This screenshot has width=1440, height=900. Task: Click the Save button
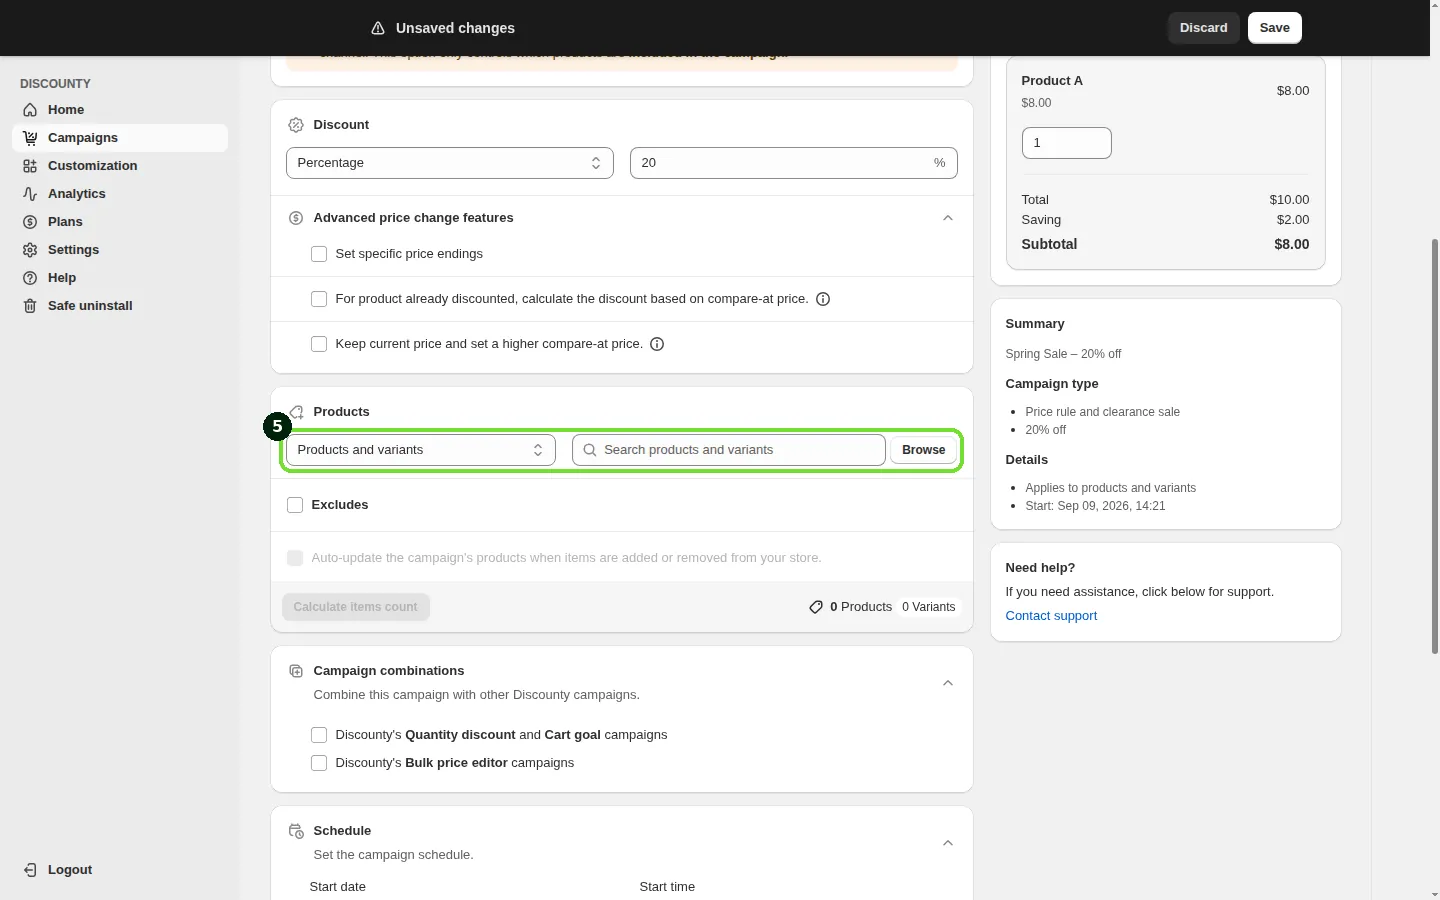[x=1275, y=28]
